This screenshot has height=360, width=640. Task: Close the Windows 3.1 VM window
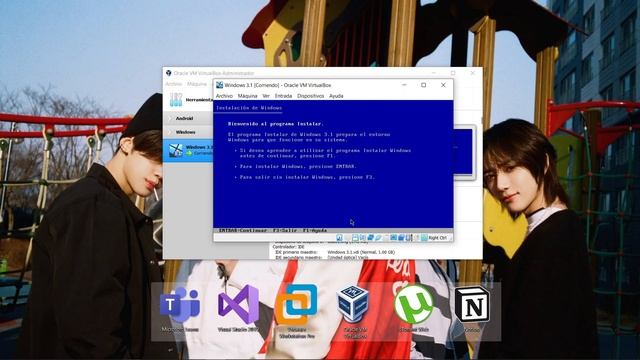click(x=443, y=85)
